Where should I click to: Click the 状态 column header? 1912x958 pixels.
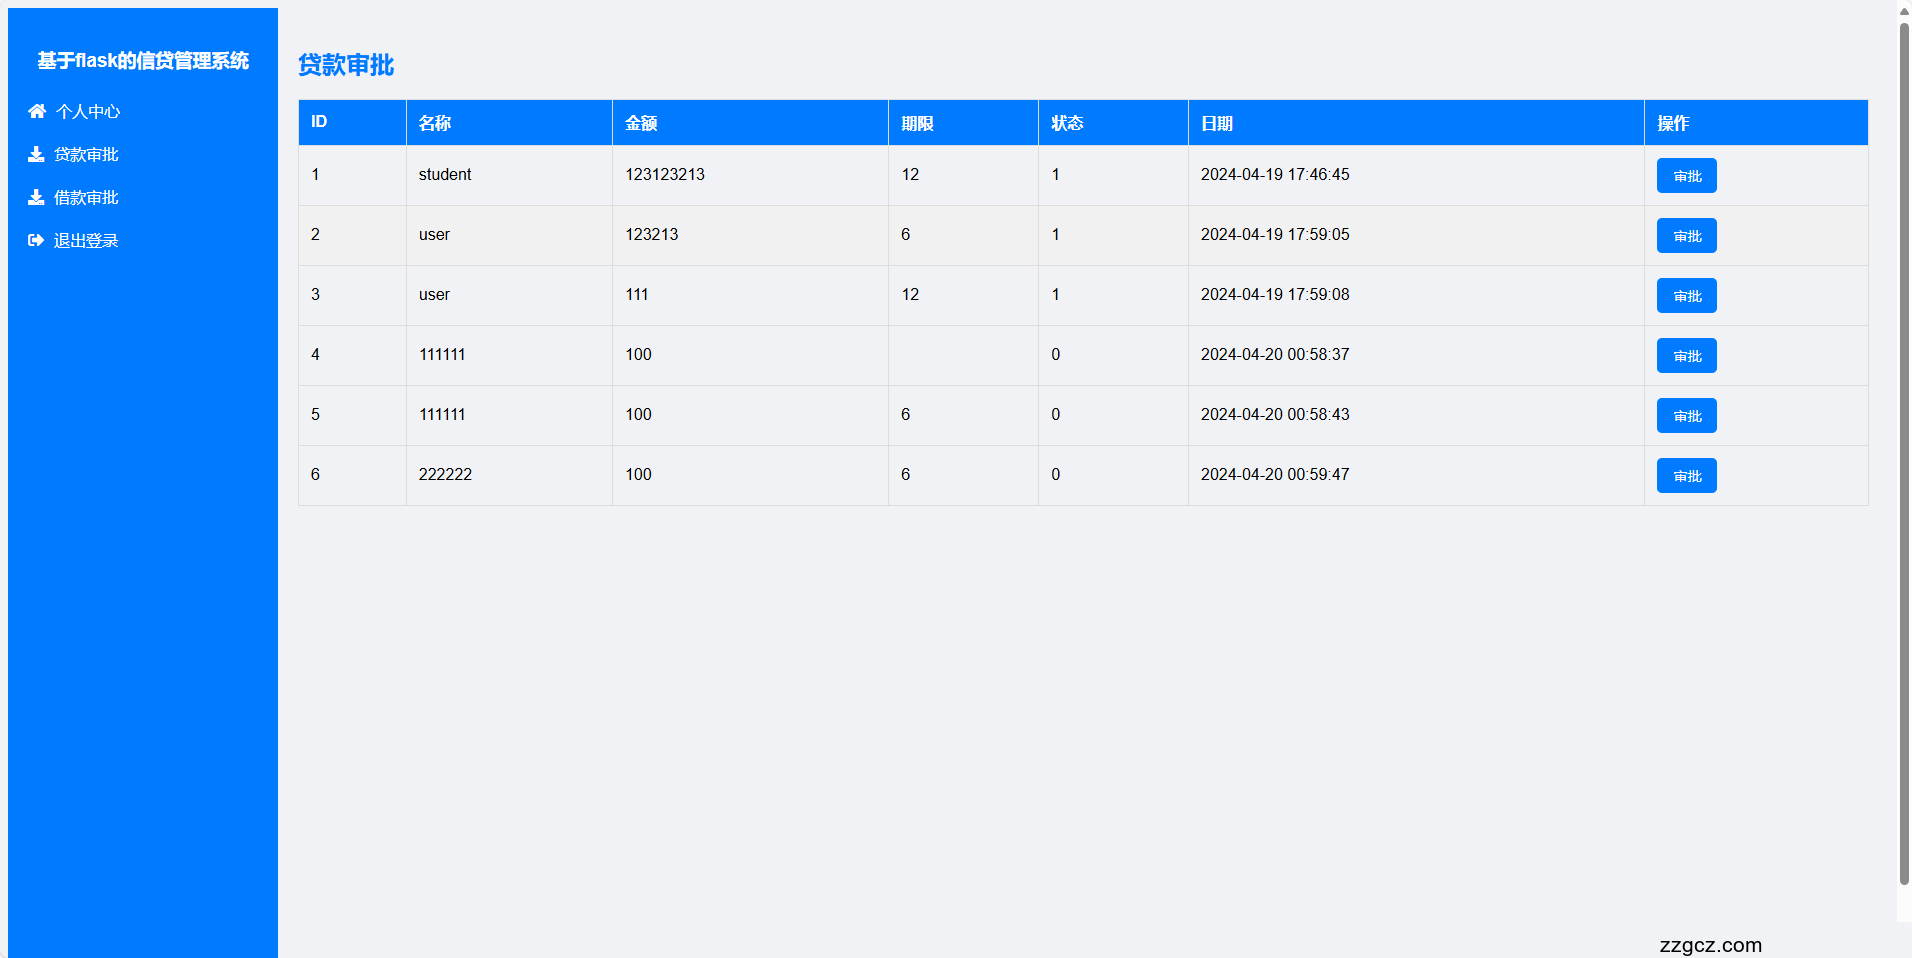pos(1067,123)
